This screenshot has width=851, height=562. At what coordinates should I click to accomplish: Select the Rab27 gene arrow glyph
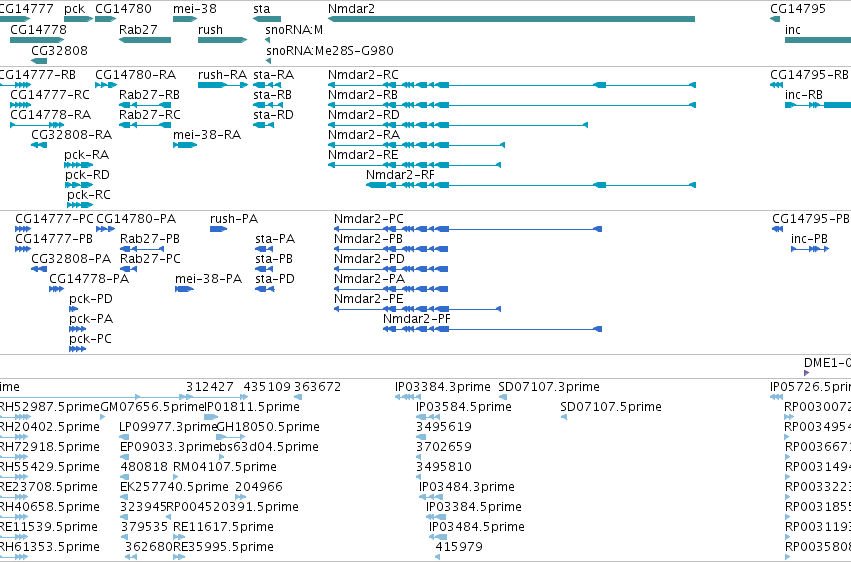tap(145, 40)
